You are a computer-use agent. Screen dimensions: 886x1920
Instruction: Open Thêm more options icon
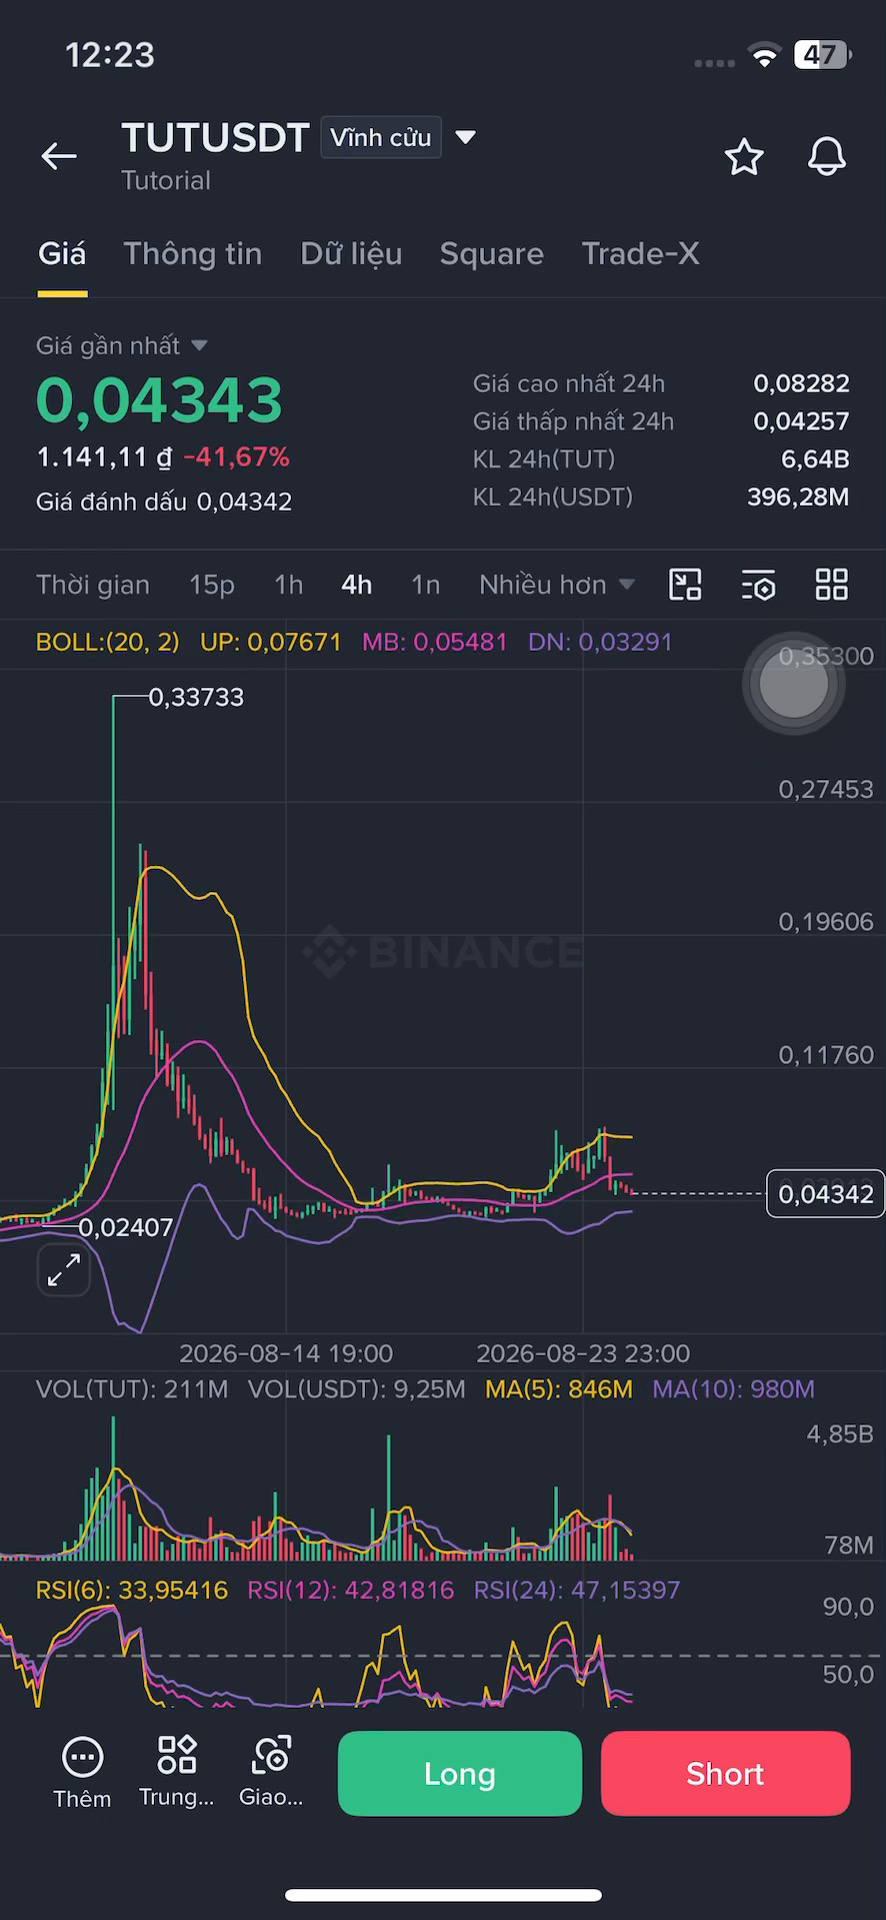tap(82, 1774)
